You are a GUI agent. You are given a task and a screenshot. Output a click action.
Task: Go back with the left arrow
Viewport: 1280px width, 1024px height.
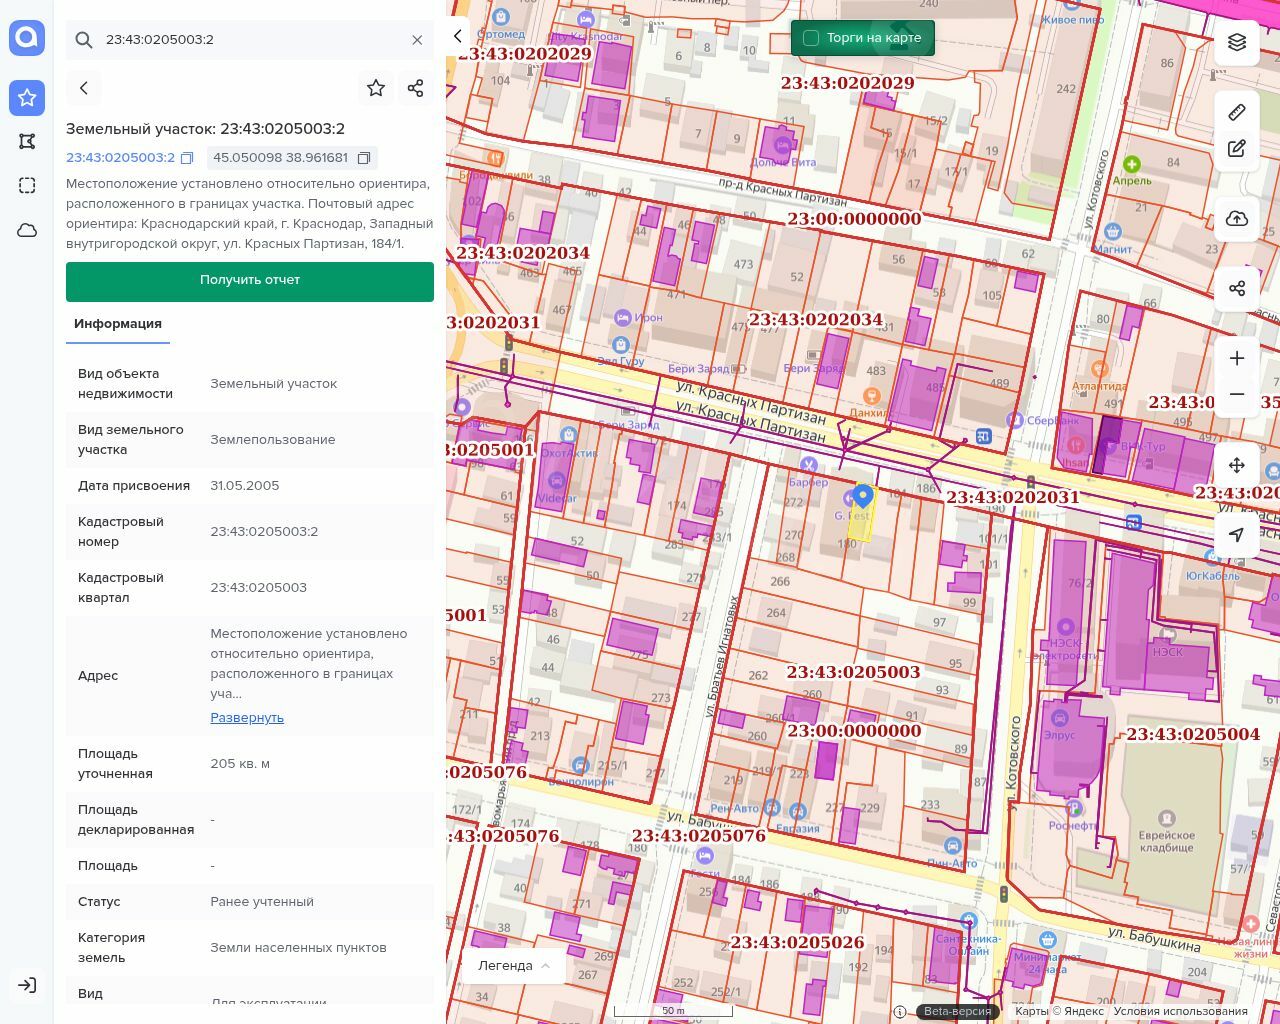84,88
